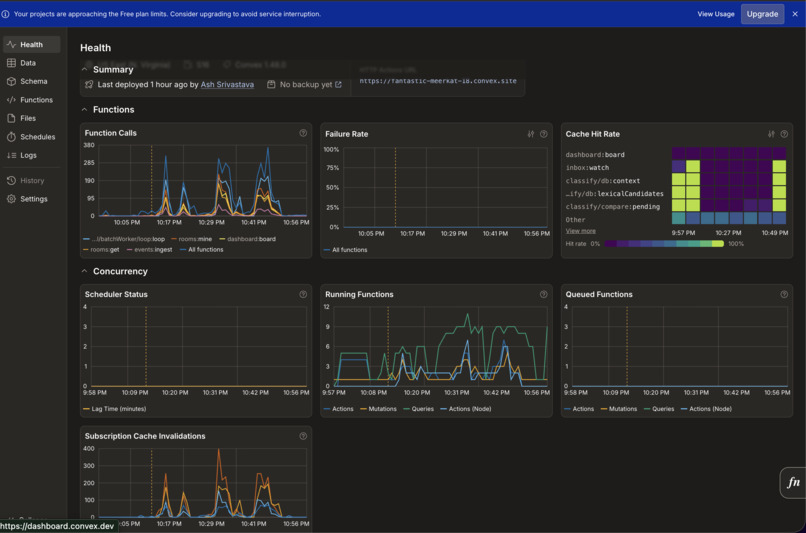Open Subscription Cache Invalidations help icon
The image size is (806, 533).
point(303,436)
